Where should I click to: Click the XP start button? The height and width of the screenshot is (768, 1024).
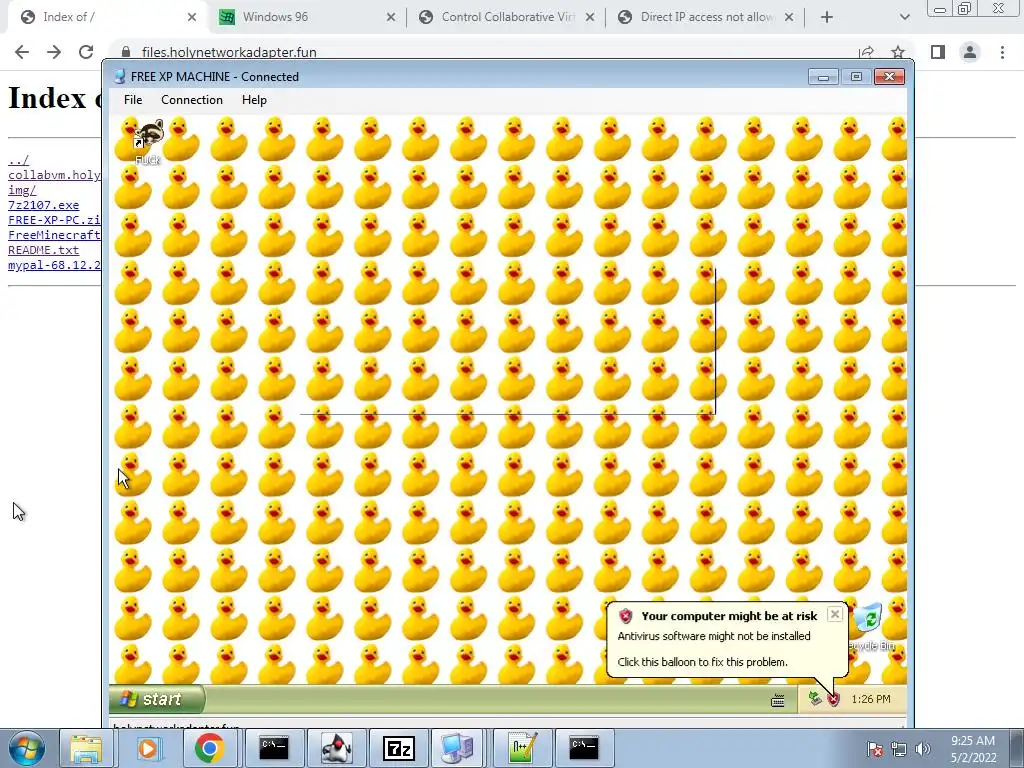click(x=157, y=699)
